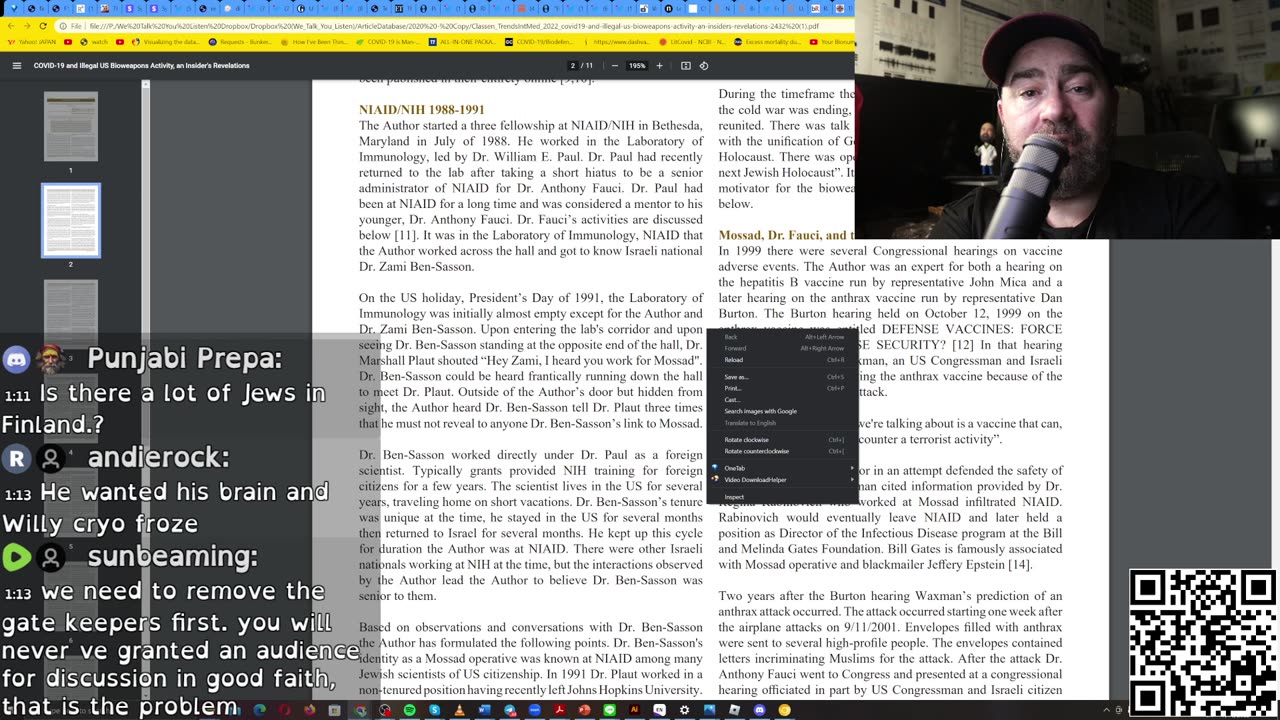This screenshot has width=1280, height=720.
Task: Click the fit to page icon
Action: coord(685,66)
